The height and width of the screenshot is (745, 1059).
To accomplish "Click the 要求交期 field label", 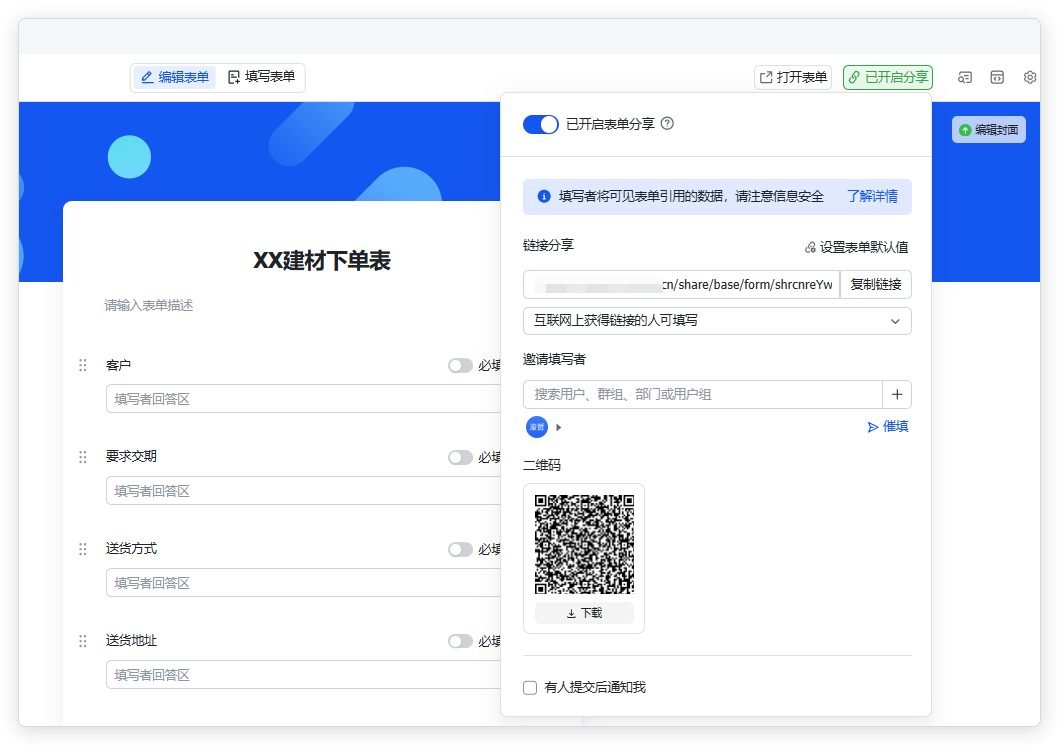I will pyautogui.click(x=131, y=457).
